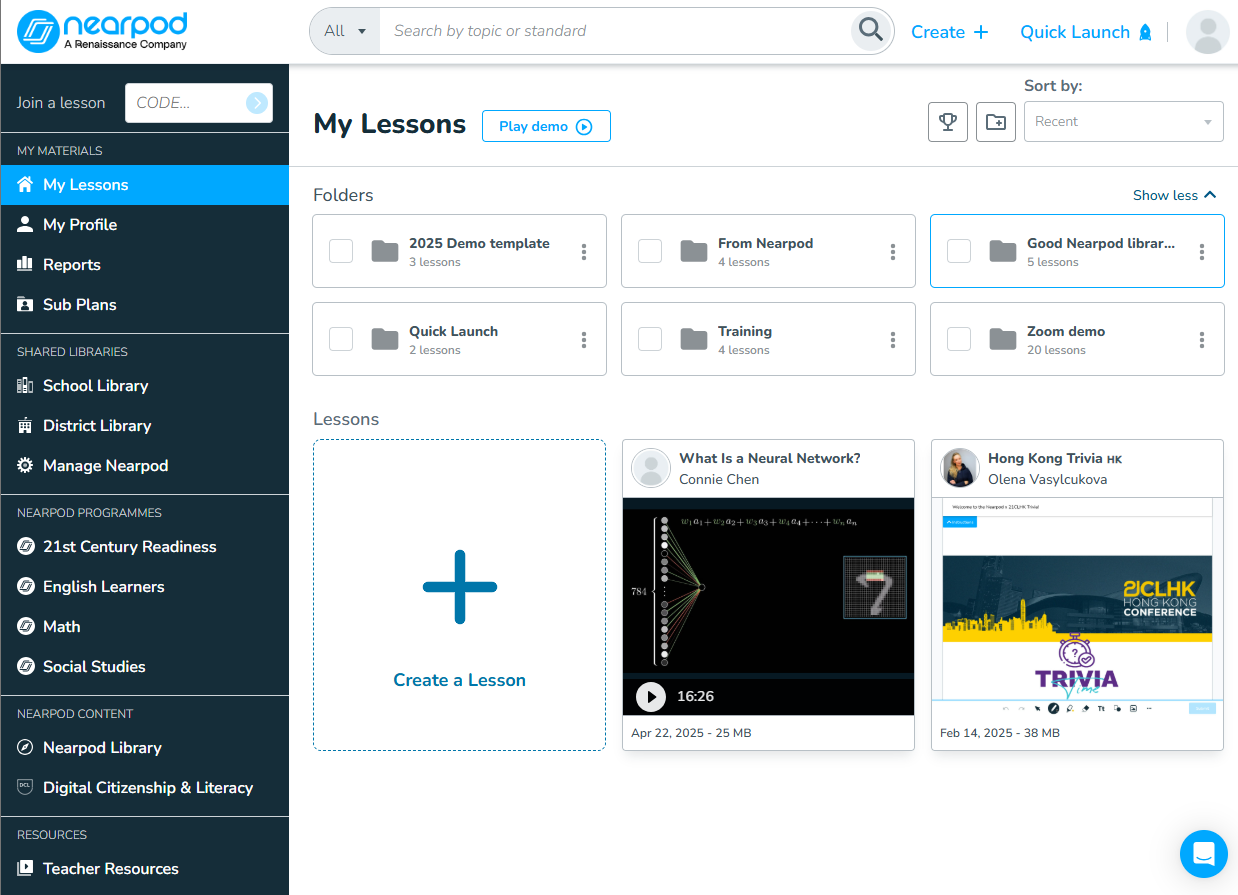Go to Reports in the sidebar
1238x895 pixels.
(x=71, y=265)
